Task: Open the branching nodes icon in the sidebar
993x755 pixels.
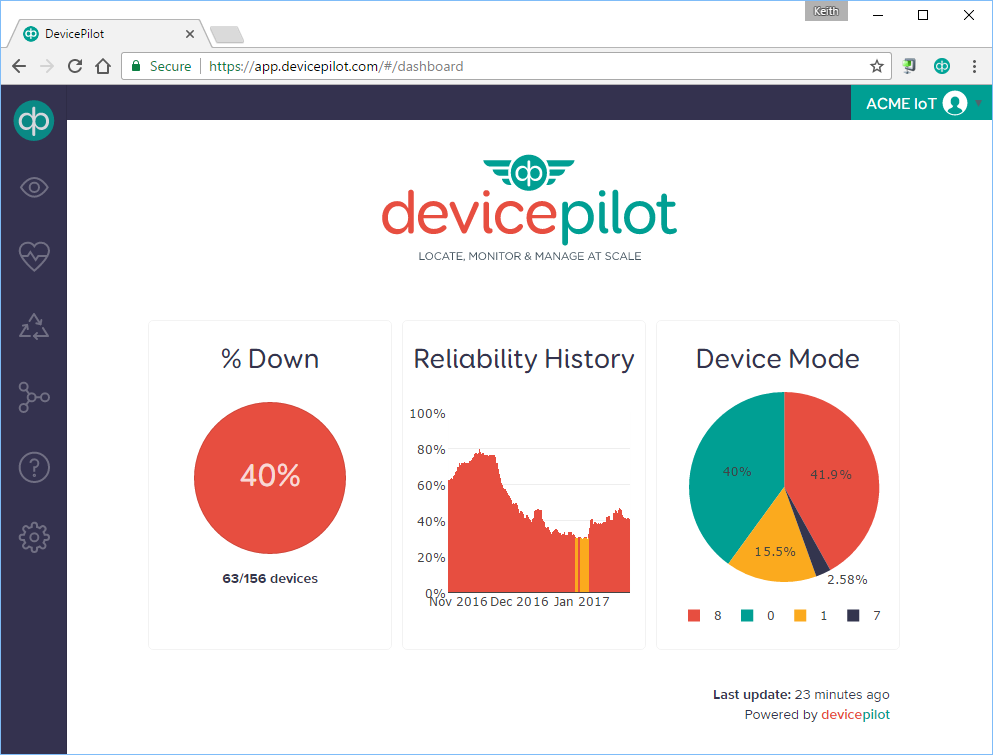Action: coord(34,397)
